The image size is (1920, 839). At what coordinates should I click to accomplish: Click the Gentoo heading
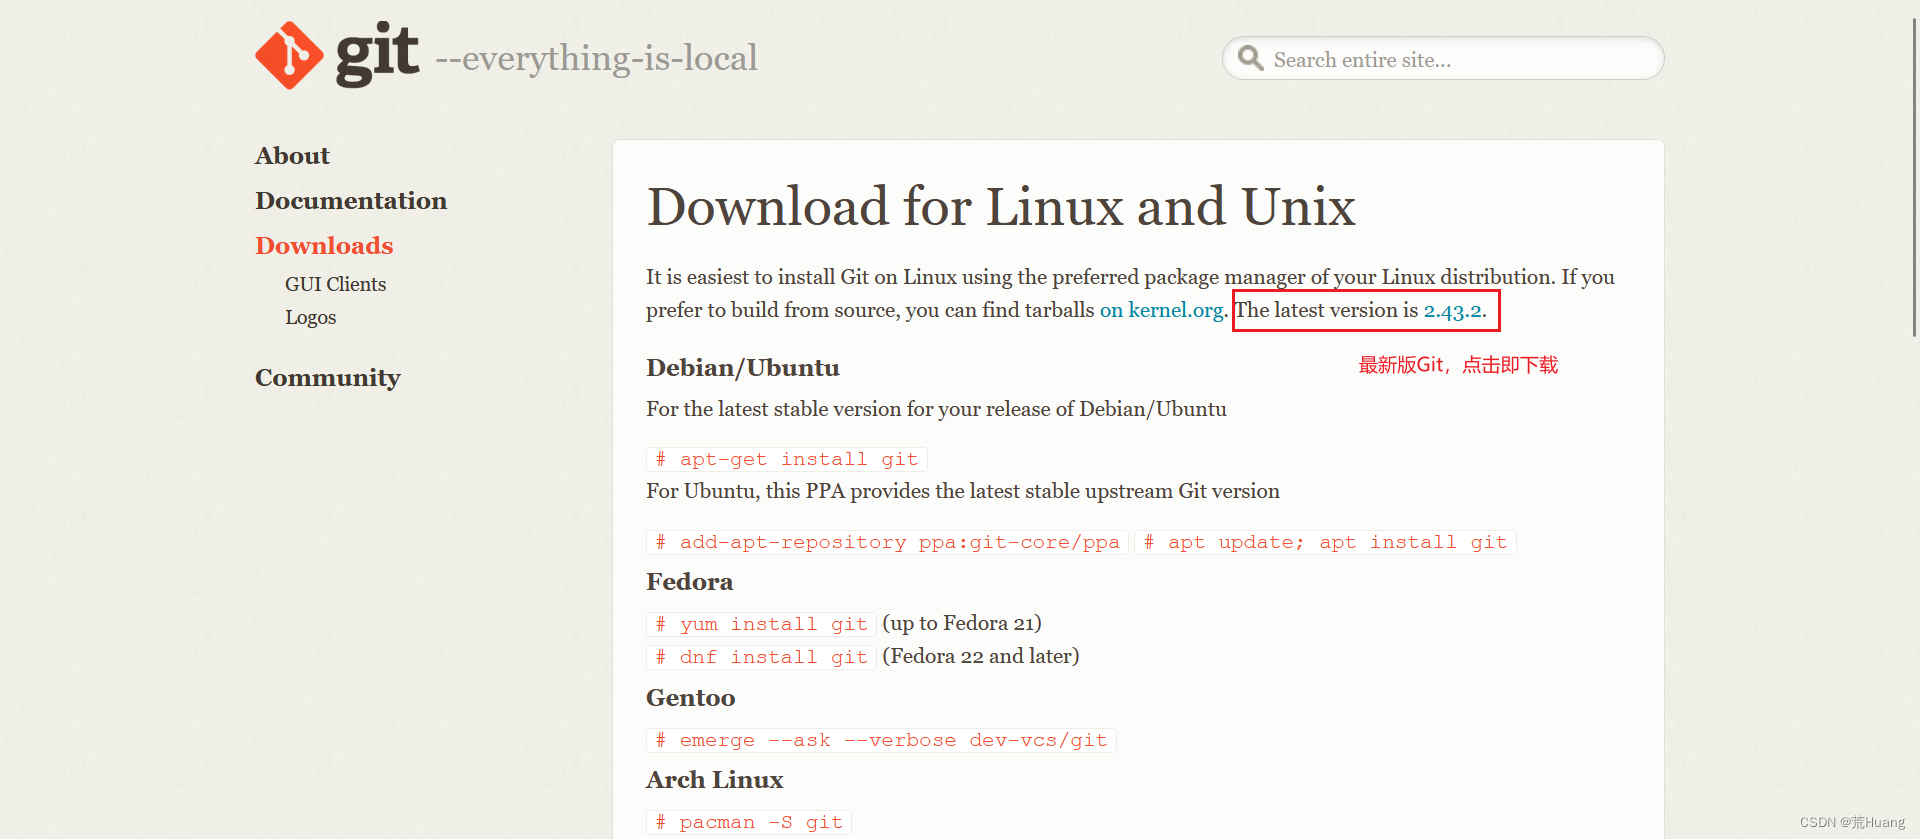tap(690, 698)
